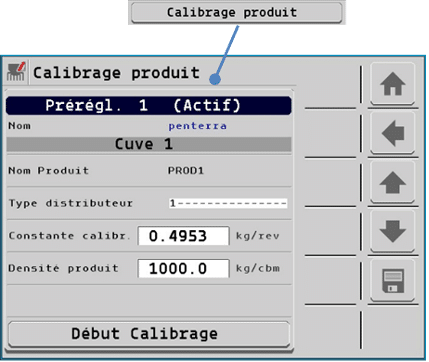Open the Type distributeur selection field

click(x=228, y=203)
